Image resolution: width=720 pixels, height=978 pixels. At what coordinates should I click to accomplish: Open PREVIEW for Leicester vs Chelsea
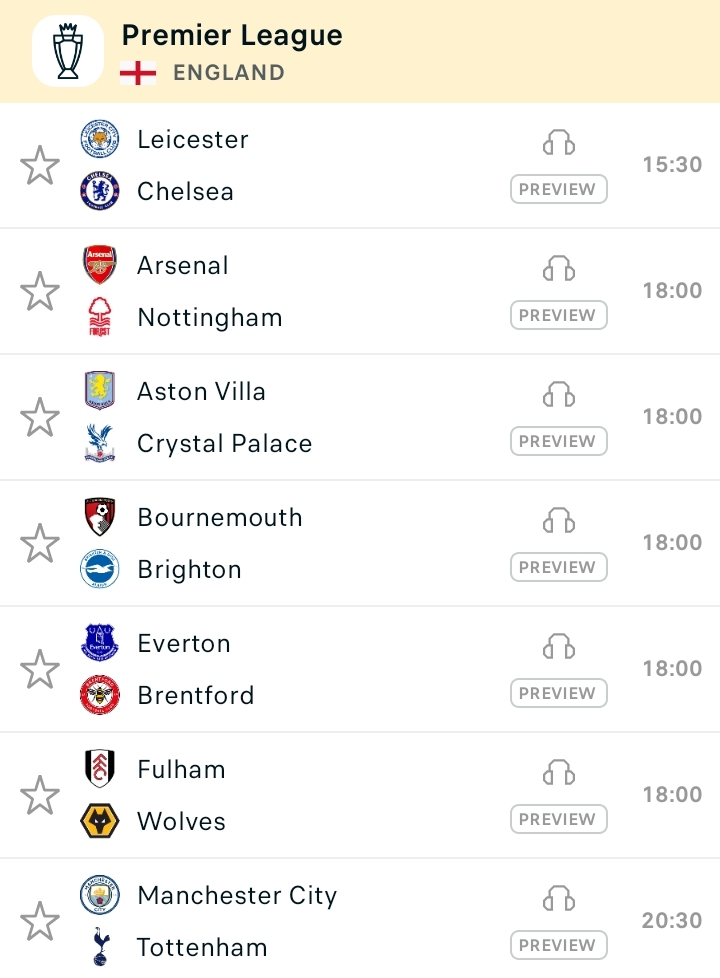(x=558, y=189)
